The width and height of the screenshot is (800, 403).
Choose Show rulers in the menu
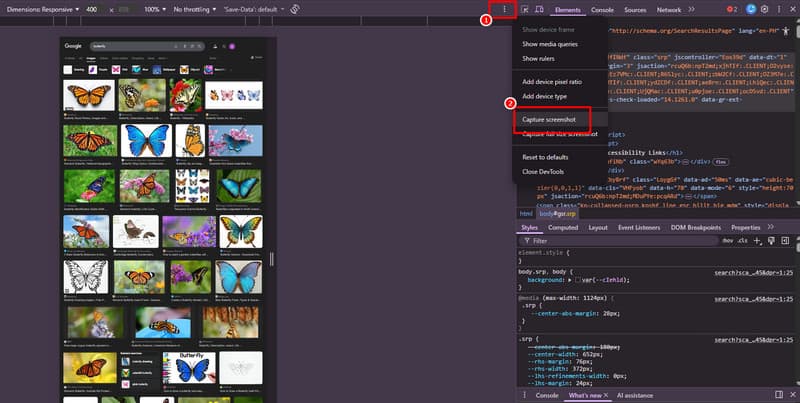coord(538,59)
